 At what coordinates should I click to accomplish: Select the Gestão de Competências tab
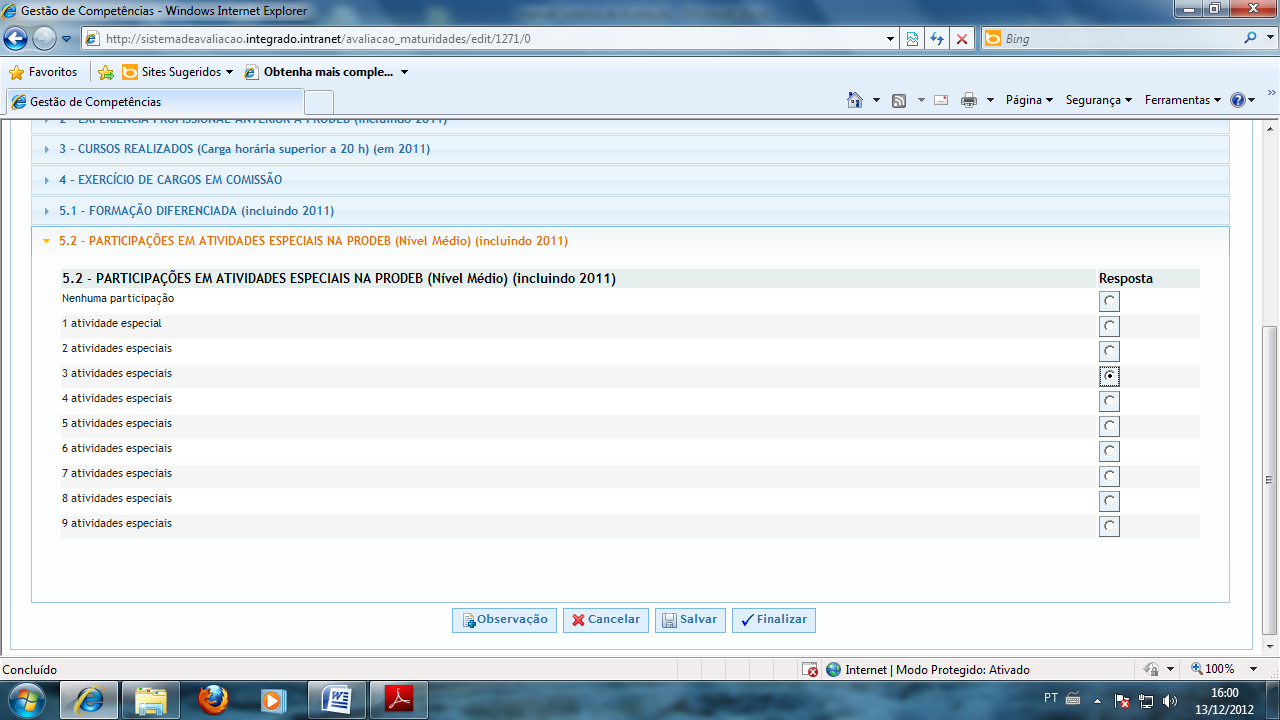pyautogui.click(x=154, y=102)
